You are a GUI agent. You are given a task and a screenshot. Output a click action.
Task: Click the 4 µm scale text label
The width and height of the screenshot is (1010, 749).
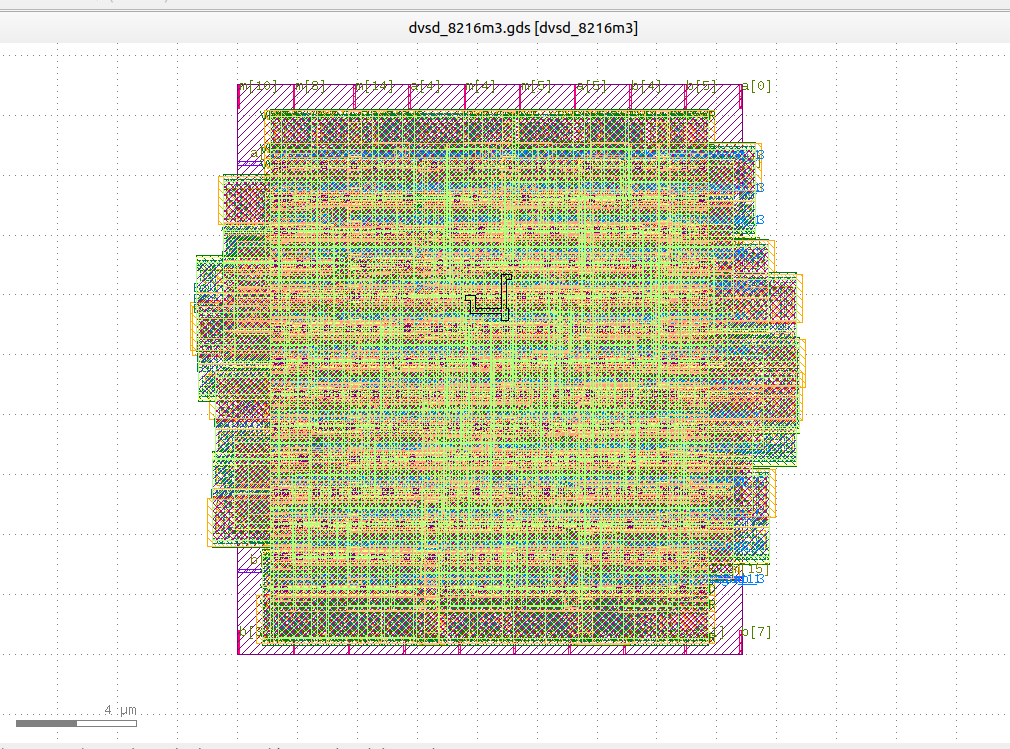point(120,710)
